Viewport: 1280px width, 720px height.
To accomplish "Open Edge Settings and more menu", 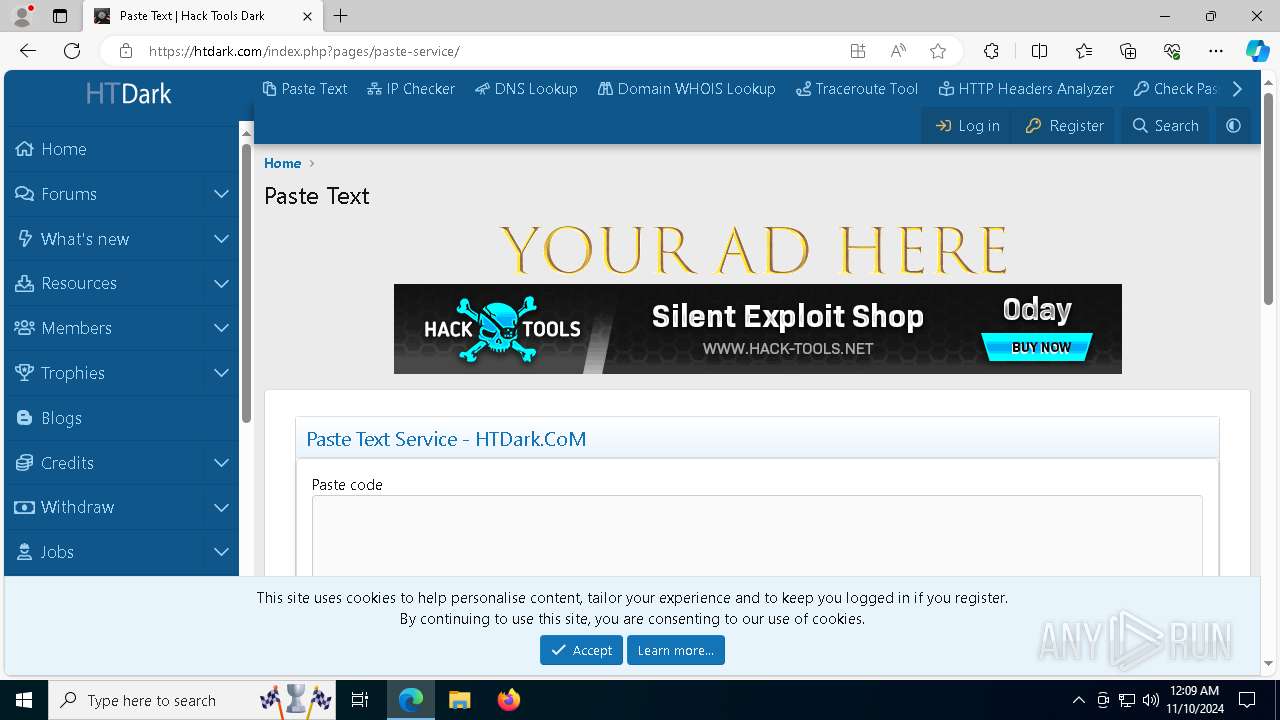I will point(1216,51).
